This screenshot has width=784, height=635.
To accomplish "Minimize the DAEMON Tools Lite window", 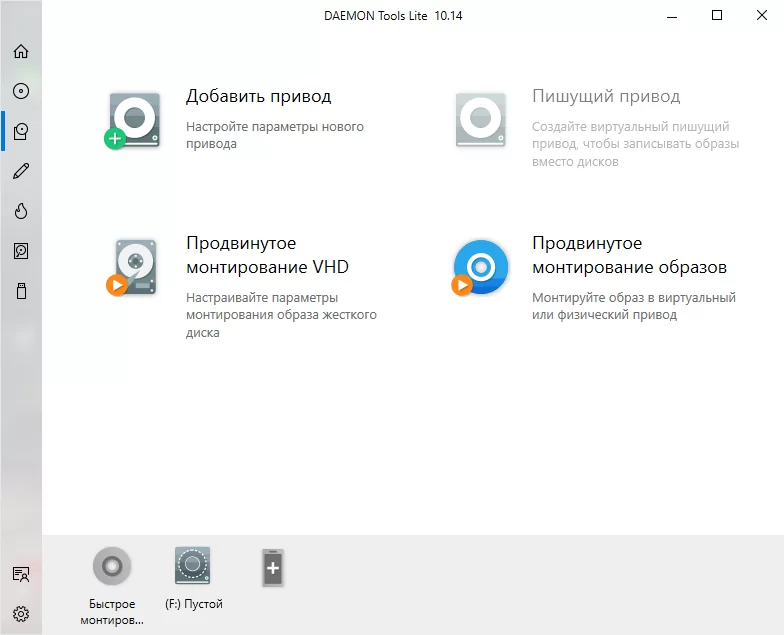I will click(672, 16).
